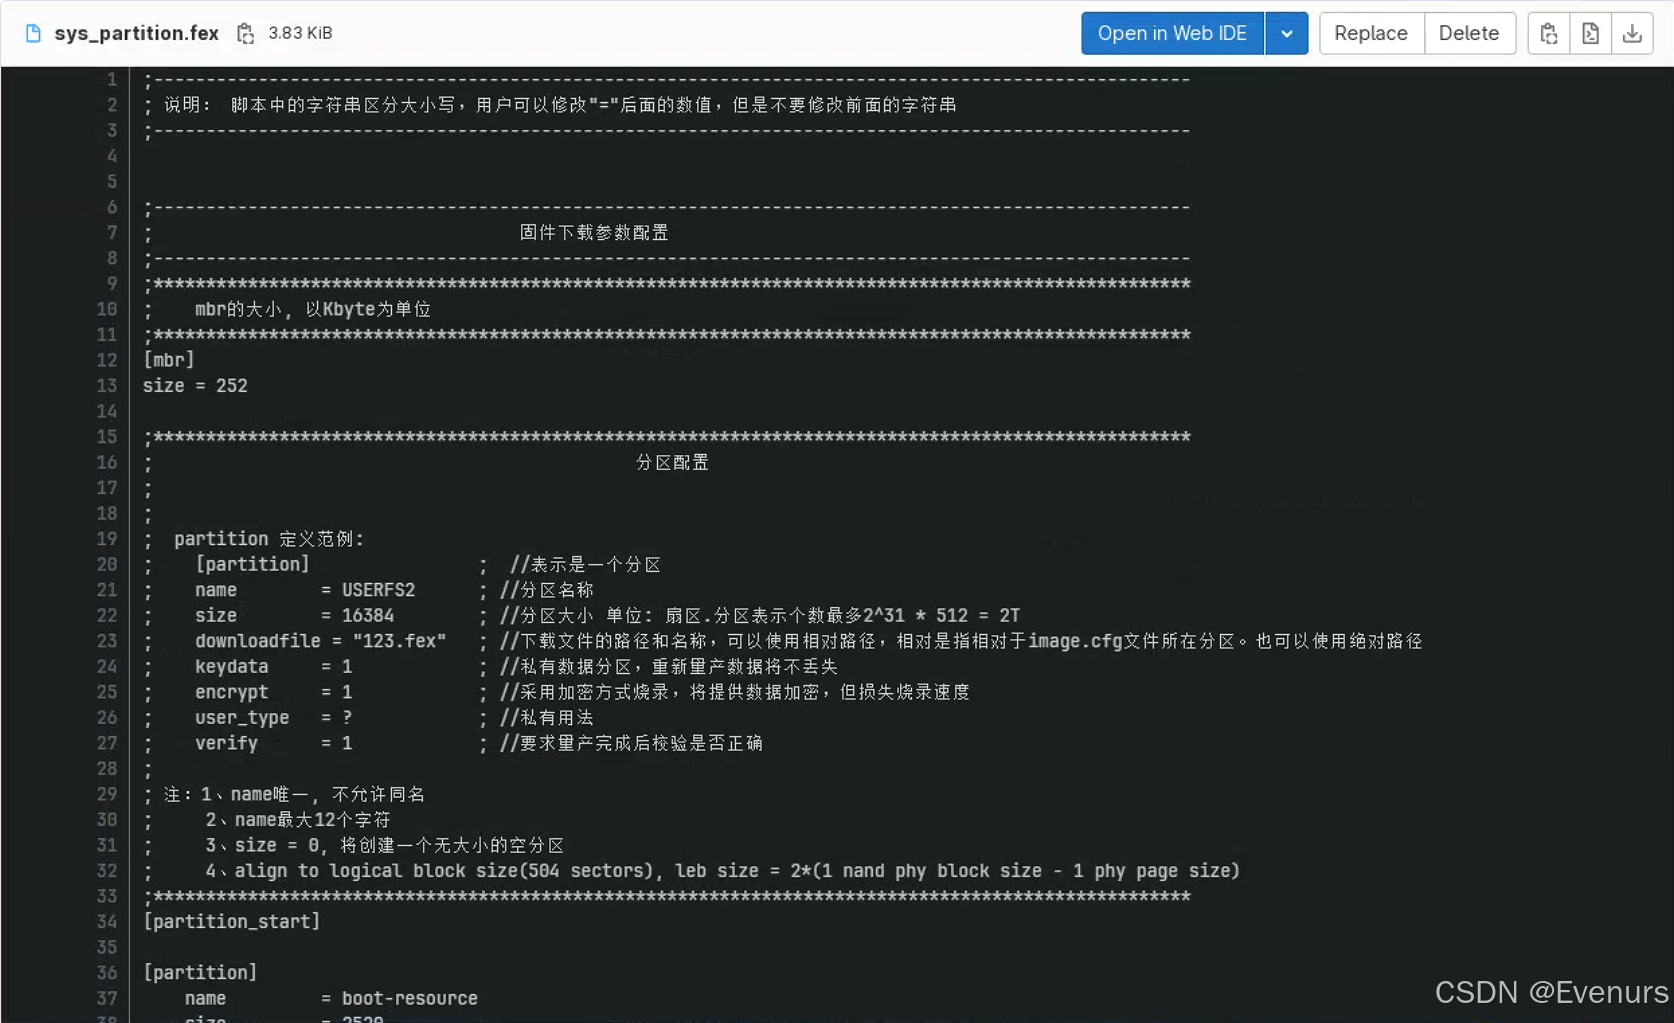
Task: Select line number 7 labeled 固件下载参数配置
Action: [111, 232]
